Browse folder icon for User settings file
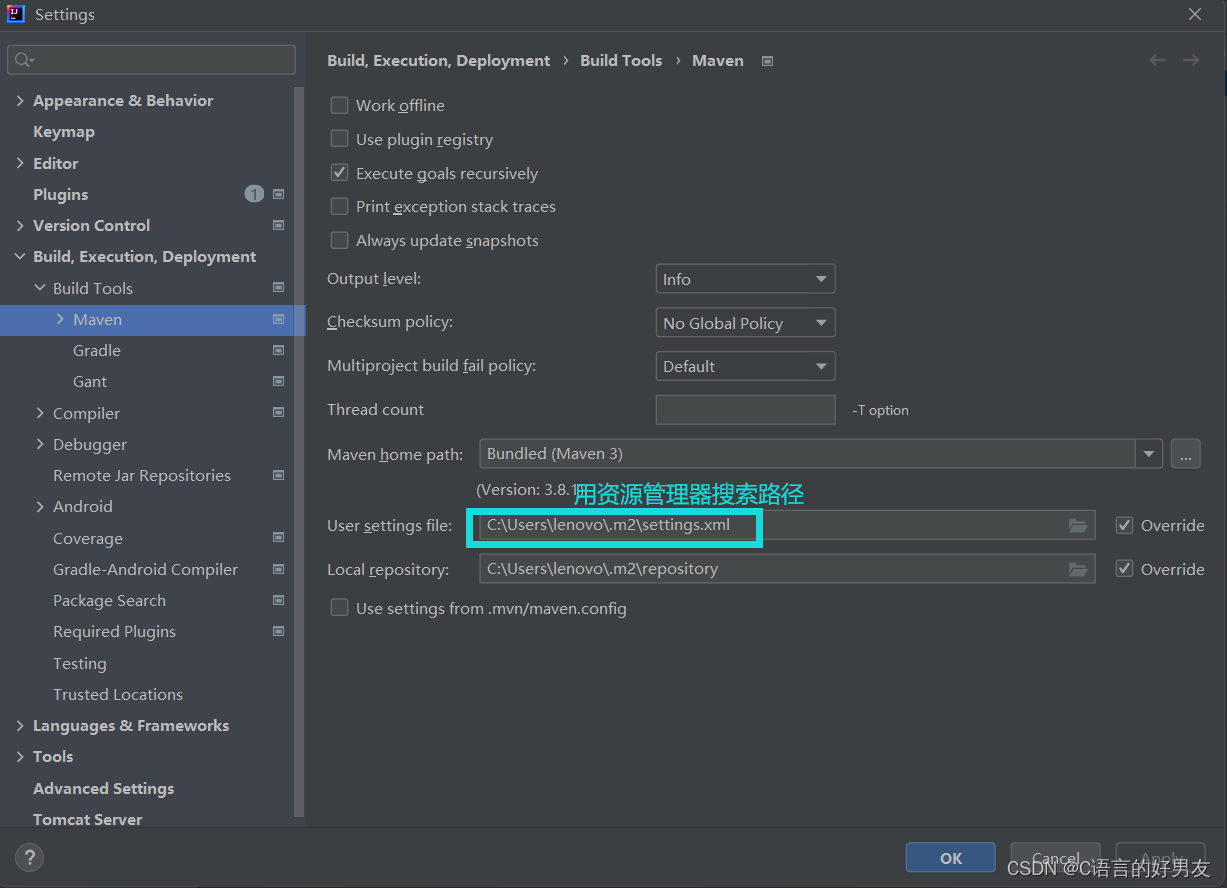The image size is (1227, 888). pos(1078,525)
